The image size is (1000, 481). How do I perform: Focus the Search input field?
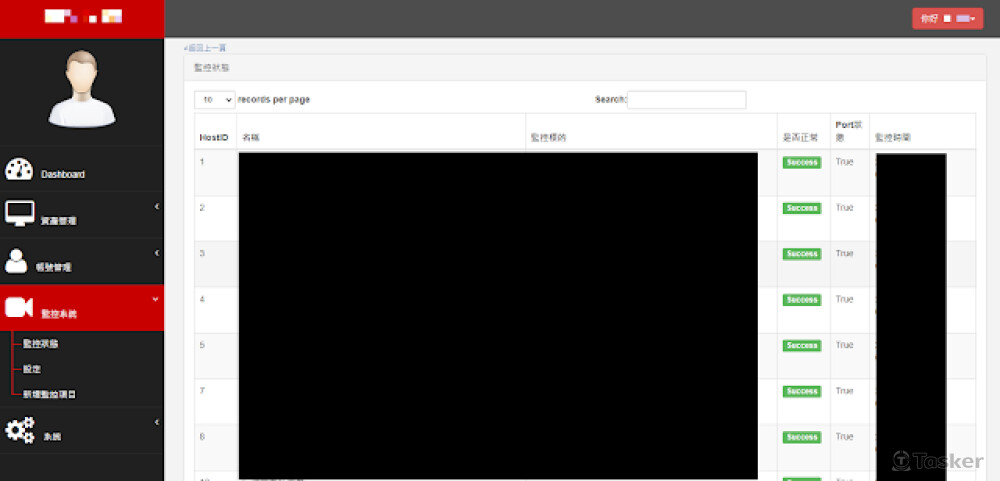tap(686, 100)
